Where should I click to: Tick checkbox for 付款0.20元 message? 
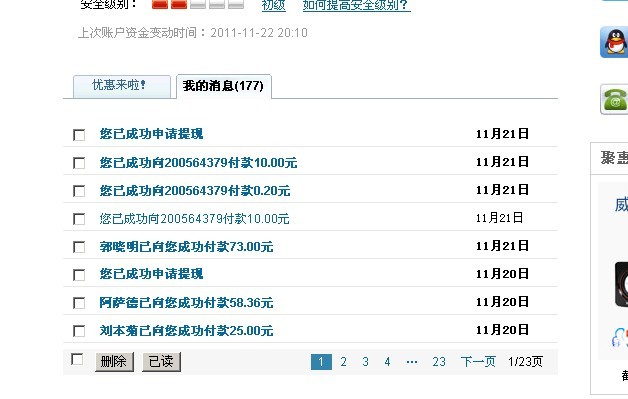click(79, 191)
